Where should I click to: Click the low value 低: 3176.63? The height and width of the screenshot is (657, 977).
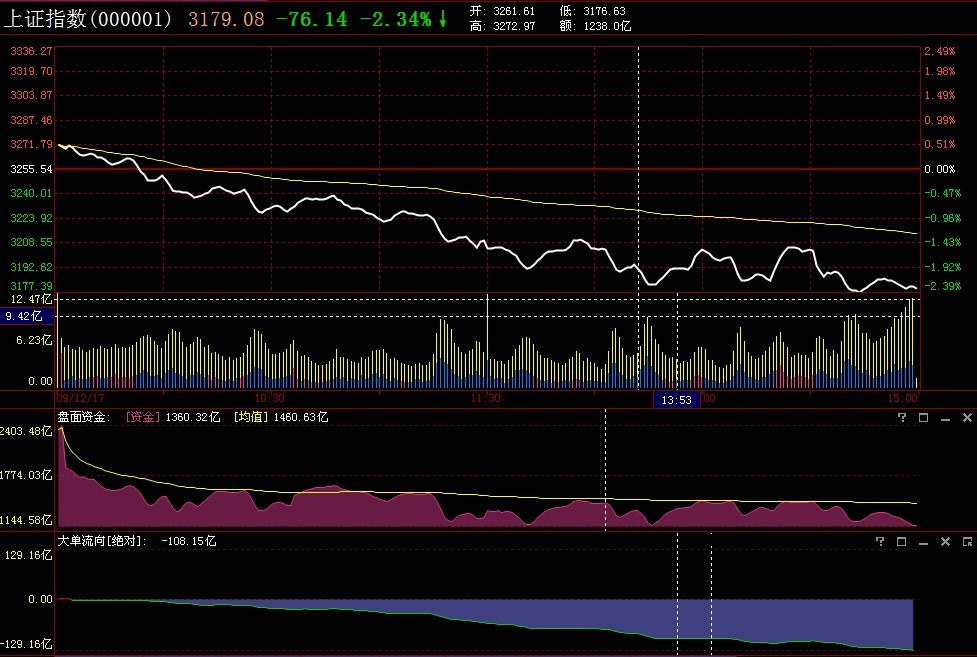(x=593, y=11)
